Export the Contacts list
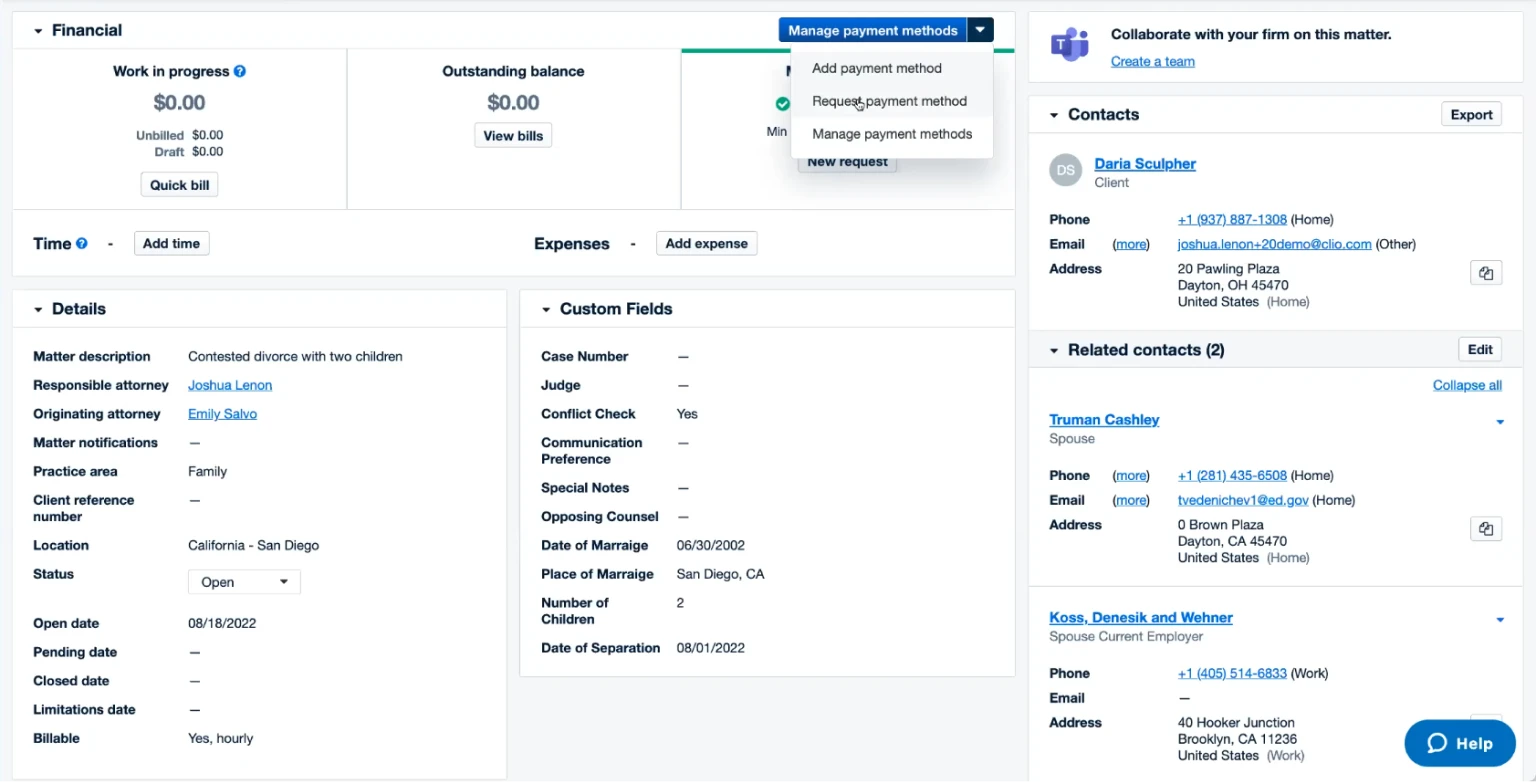Viewport: 1536px width, 782px height. (x=1470, y=114)
